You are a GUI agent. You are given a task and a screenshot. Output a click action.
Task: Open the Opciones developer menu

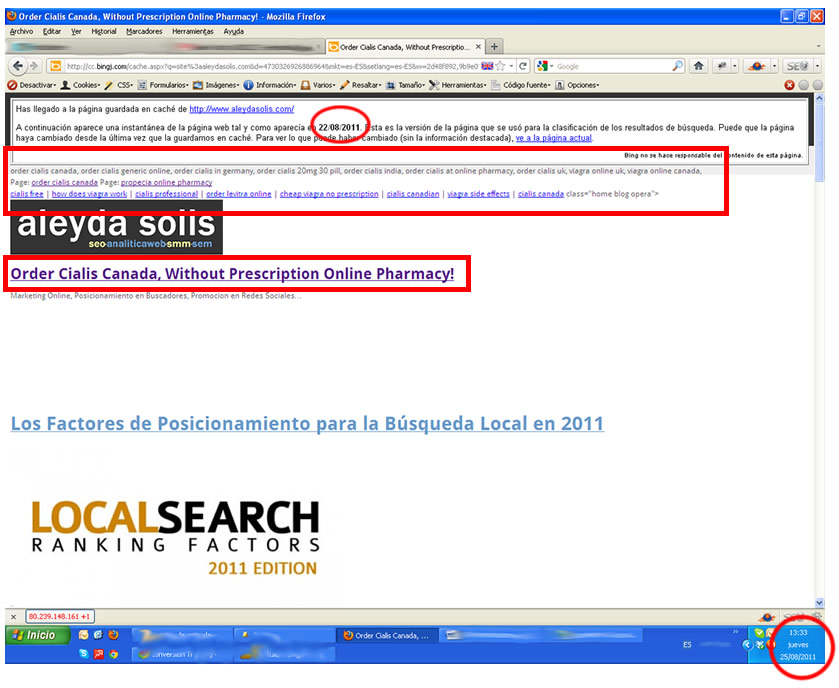coord(577,85)
